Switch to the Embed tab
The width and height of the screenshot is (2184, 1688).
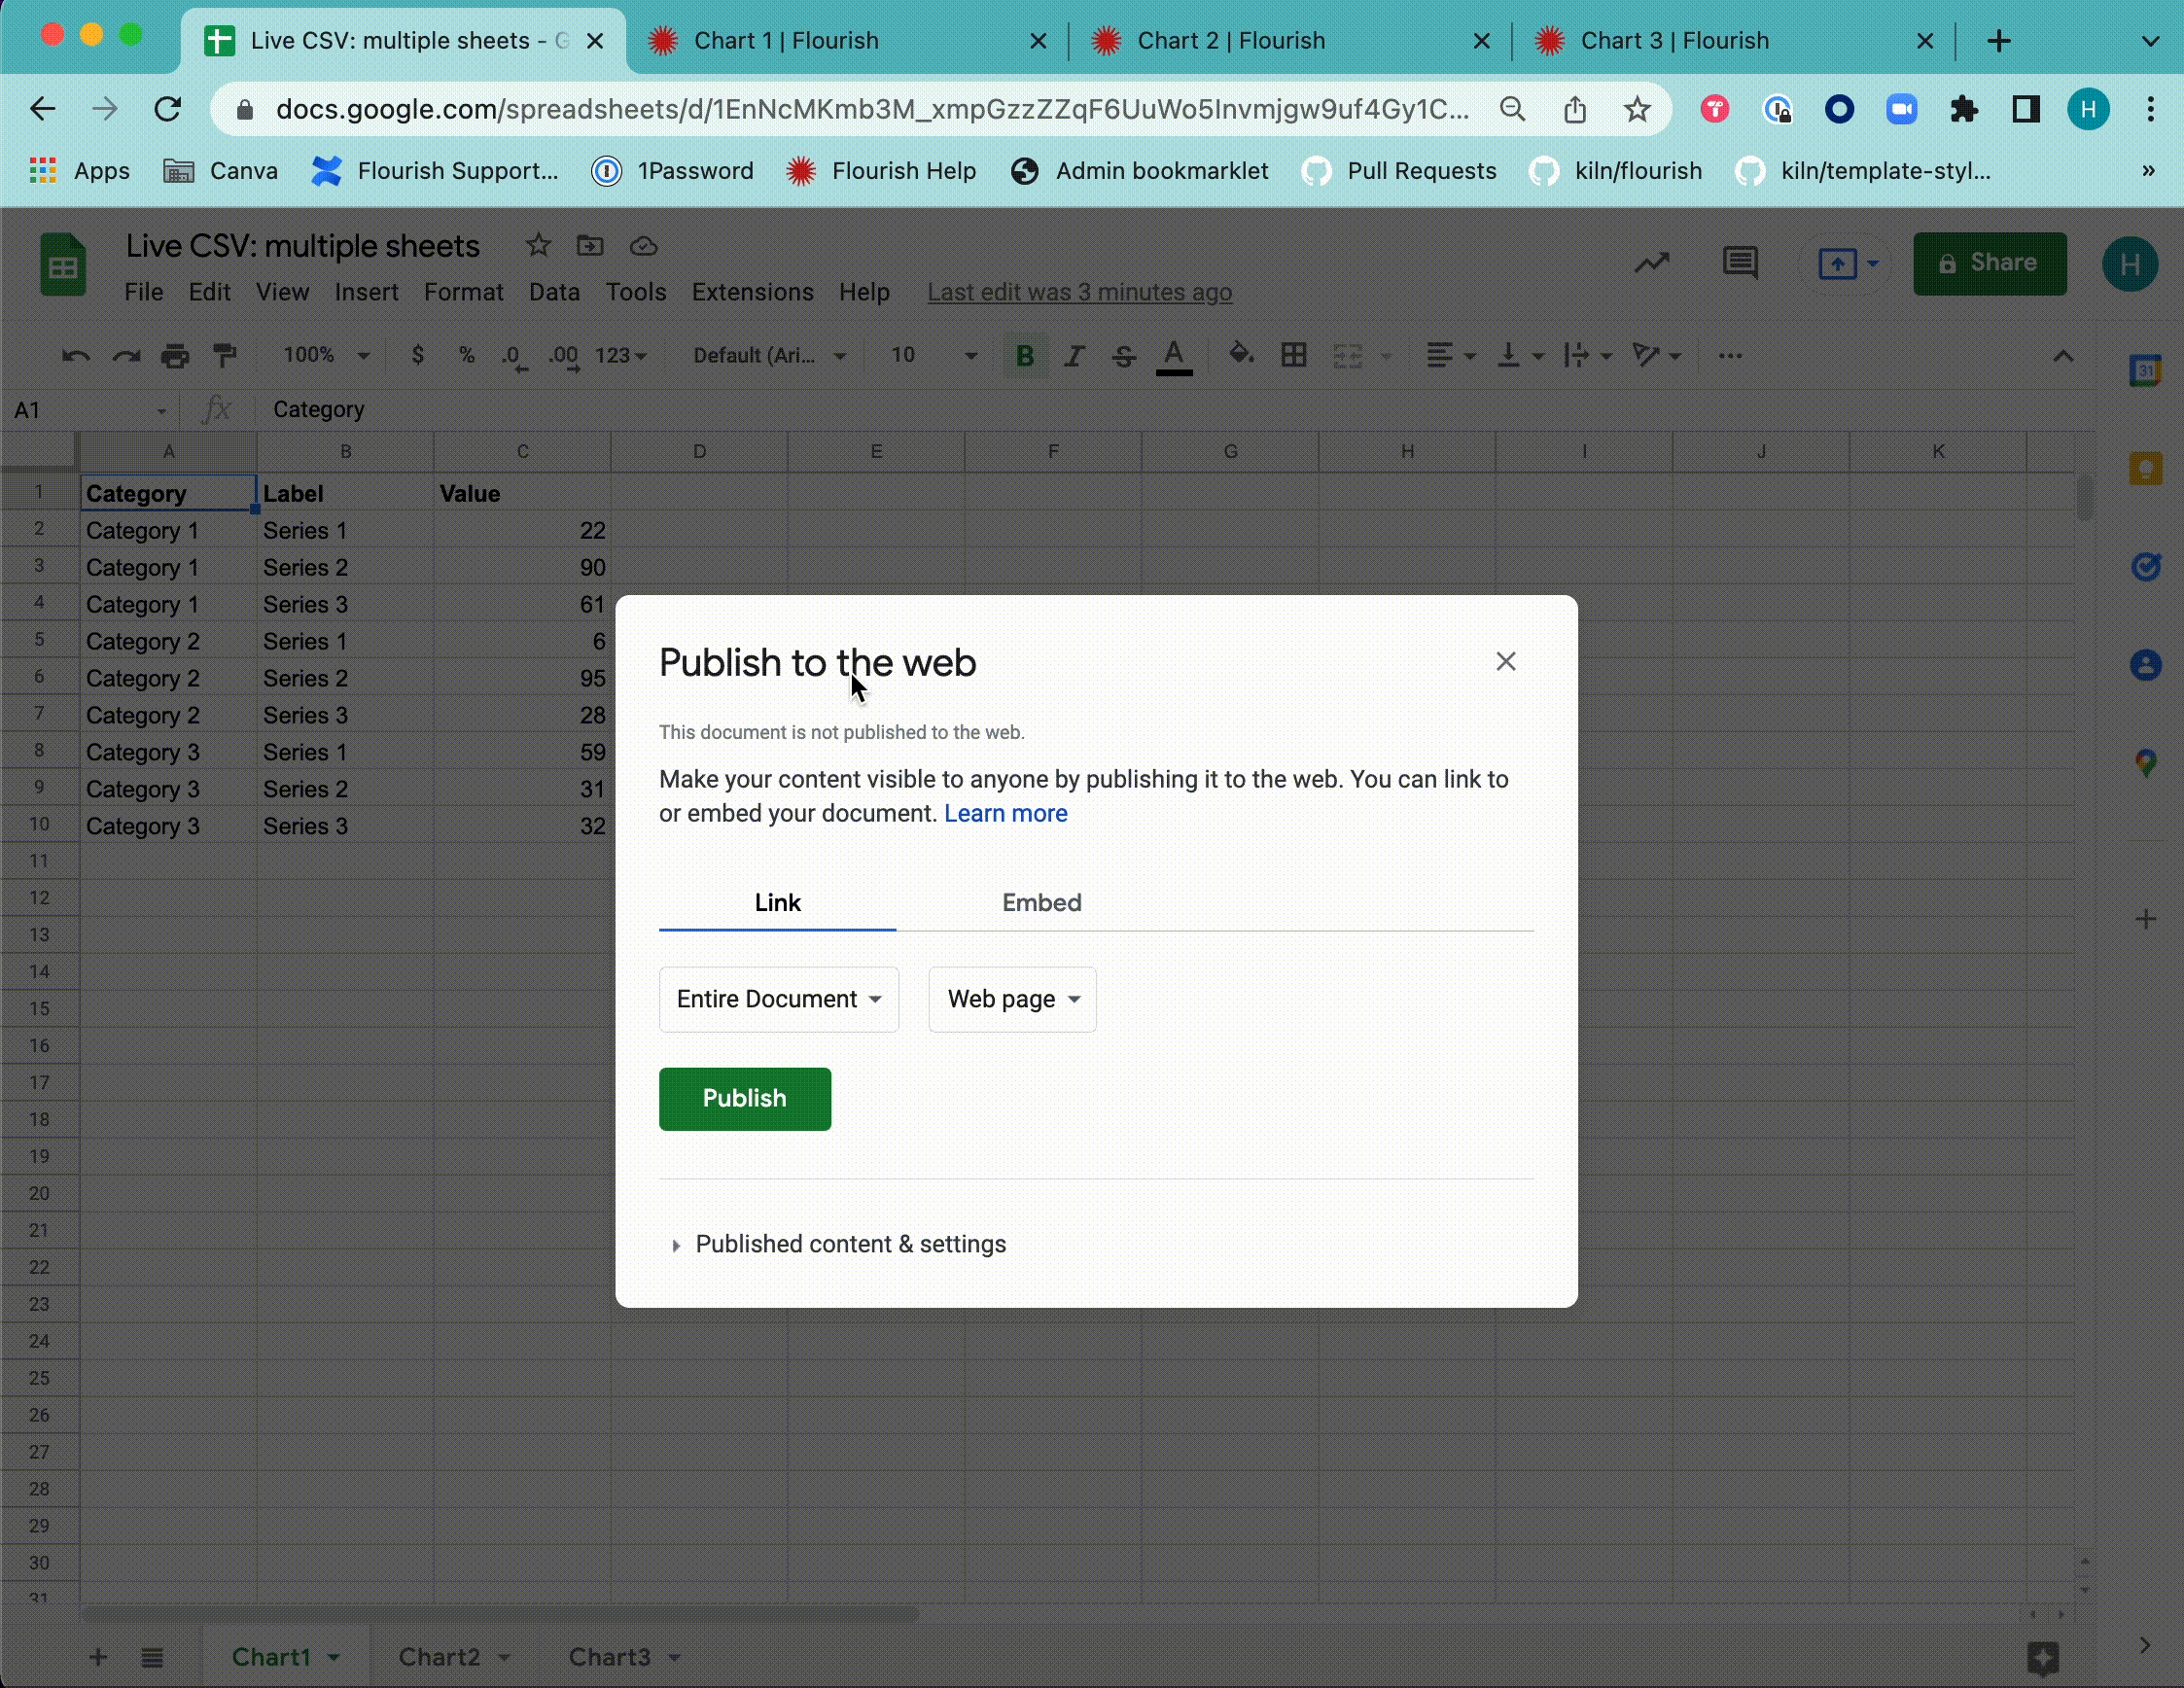1041,902
